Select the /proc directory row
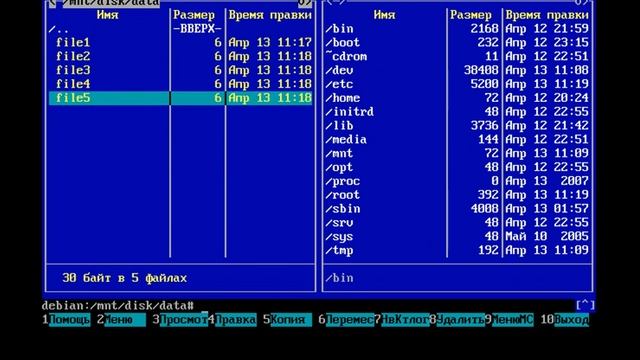This screenshot has width=640, height=360. coord(457,181)
